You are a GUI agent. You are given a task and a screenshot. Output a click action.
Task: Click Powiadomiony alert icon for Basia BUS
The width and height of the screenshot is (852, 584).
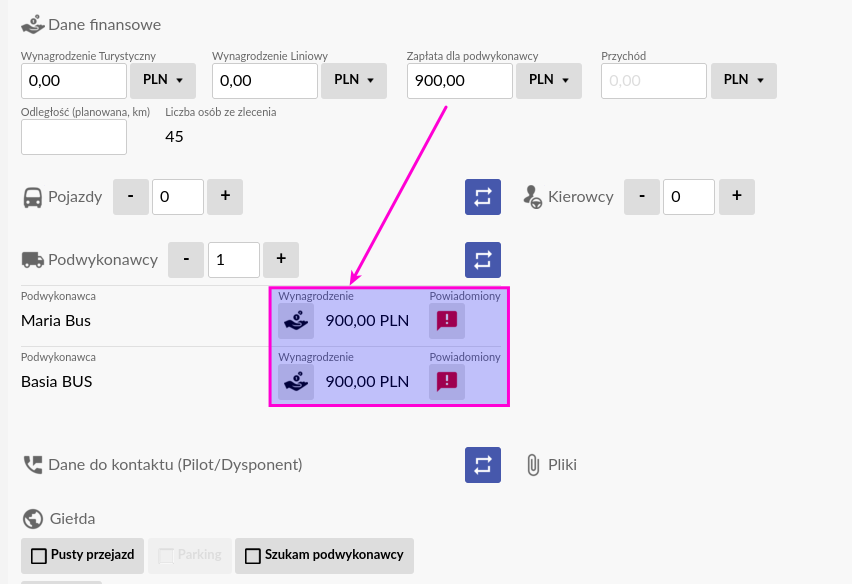coord(447,381)
